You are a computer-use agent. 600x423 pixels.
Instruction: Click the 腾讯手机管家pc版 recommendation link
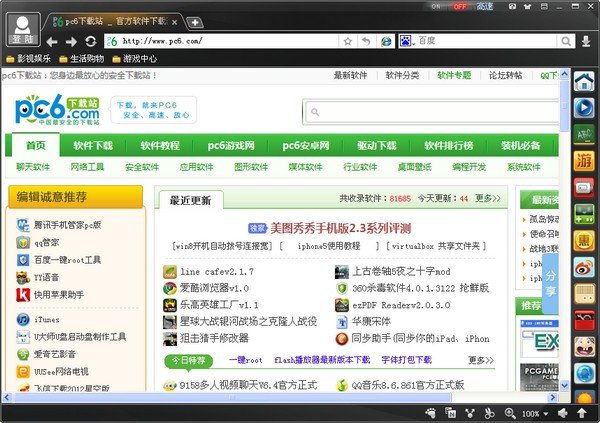coord(69,223)
